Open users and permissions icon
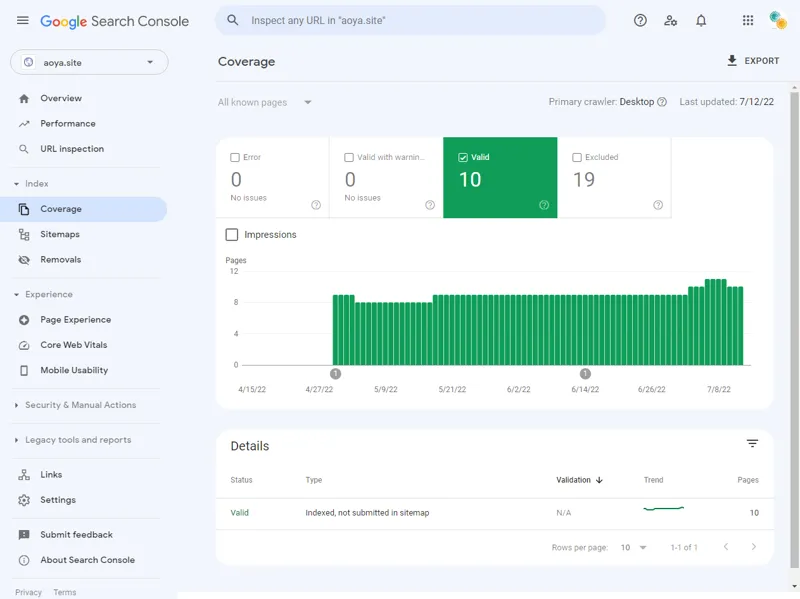 point(670,20)
